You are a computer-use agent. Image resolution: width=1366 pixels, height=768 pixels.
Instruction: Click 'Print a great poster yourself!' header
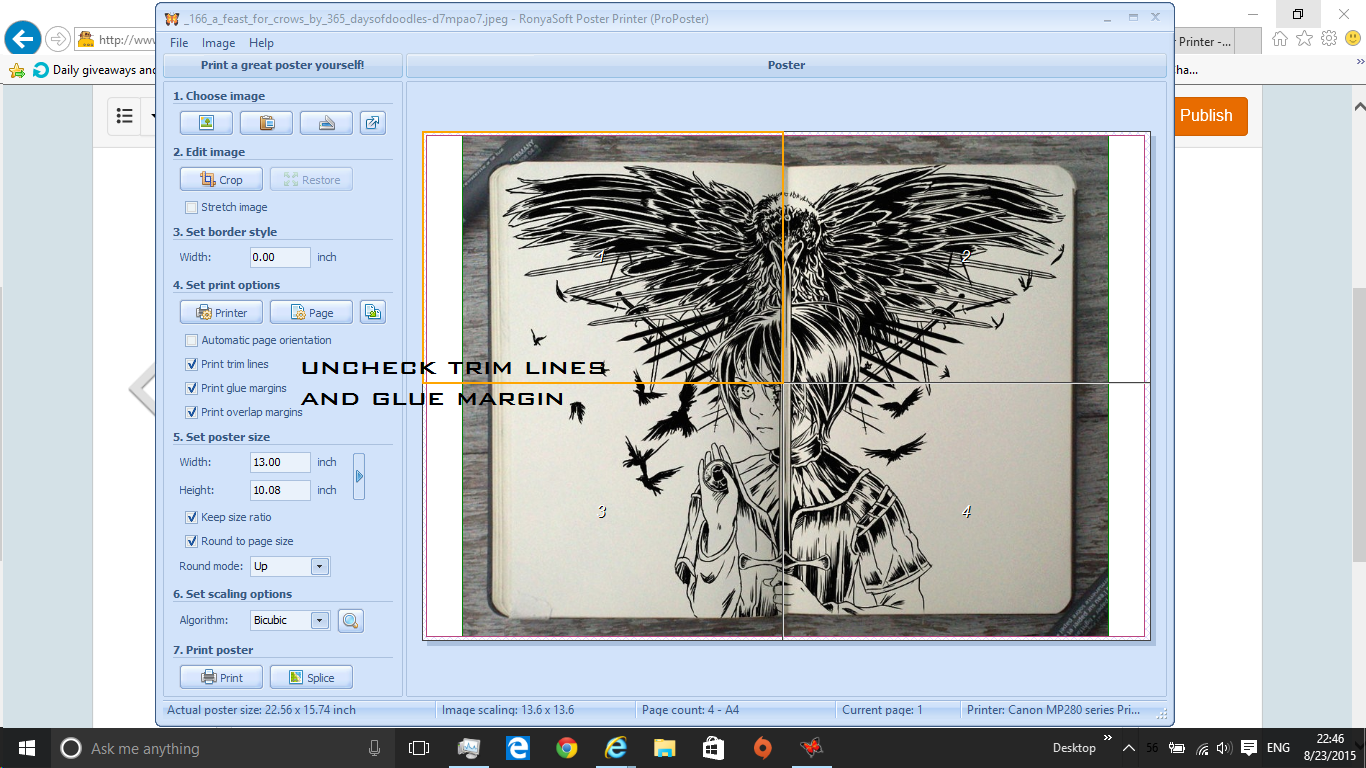(x=283, y=65)
